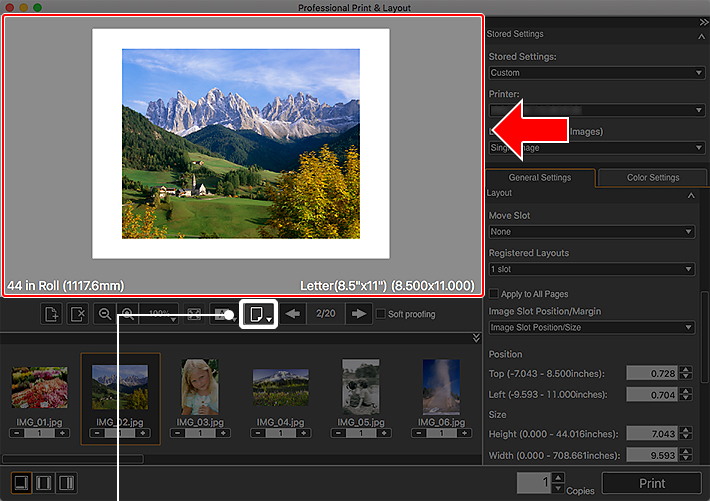Open the Move Slot dropdown
The width and height of the screenshot is (710, 501).
pyautogui.click(x=591, y=232)
